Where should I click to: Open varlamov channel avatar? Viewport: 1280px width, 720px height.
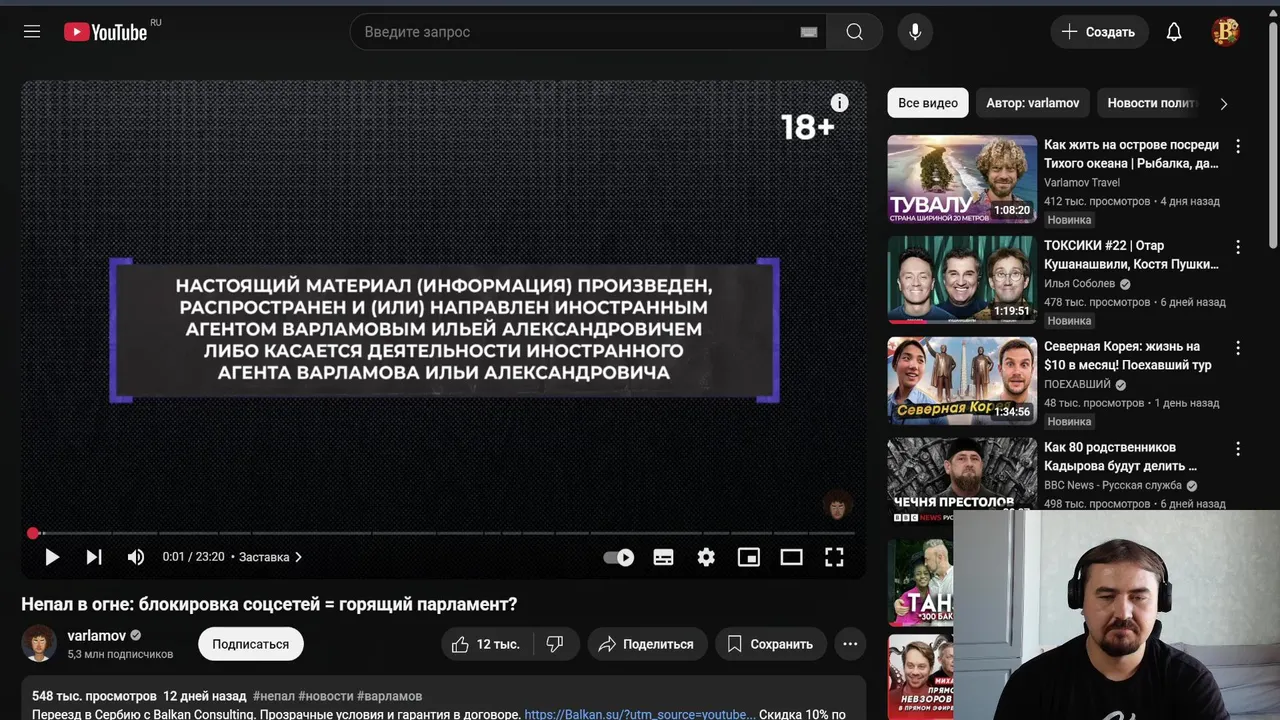pyautogui.click(x=39, y=643)
